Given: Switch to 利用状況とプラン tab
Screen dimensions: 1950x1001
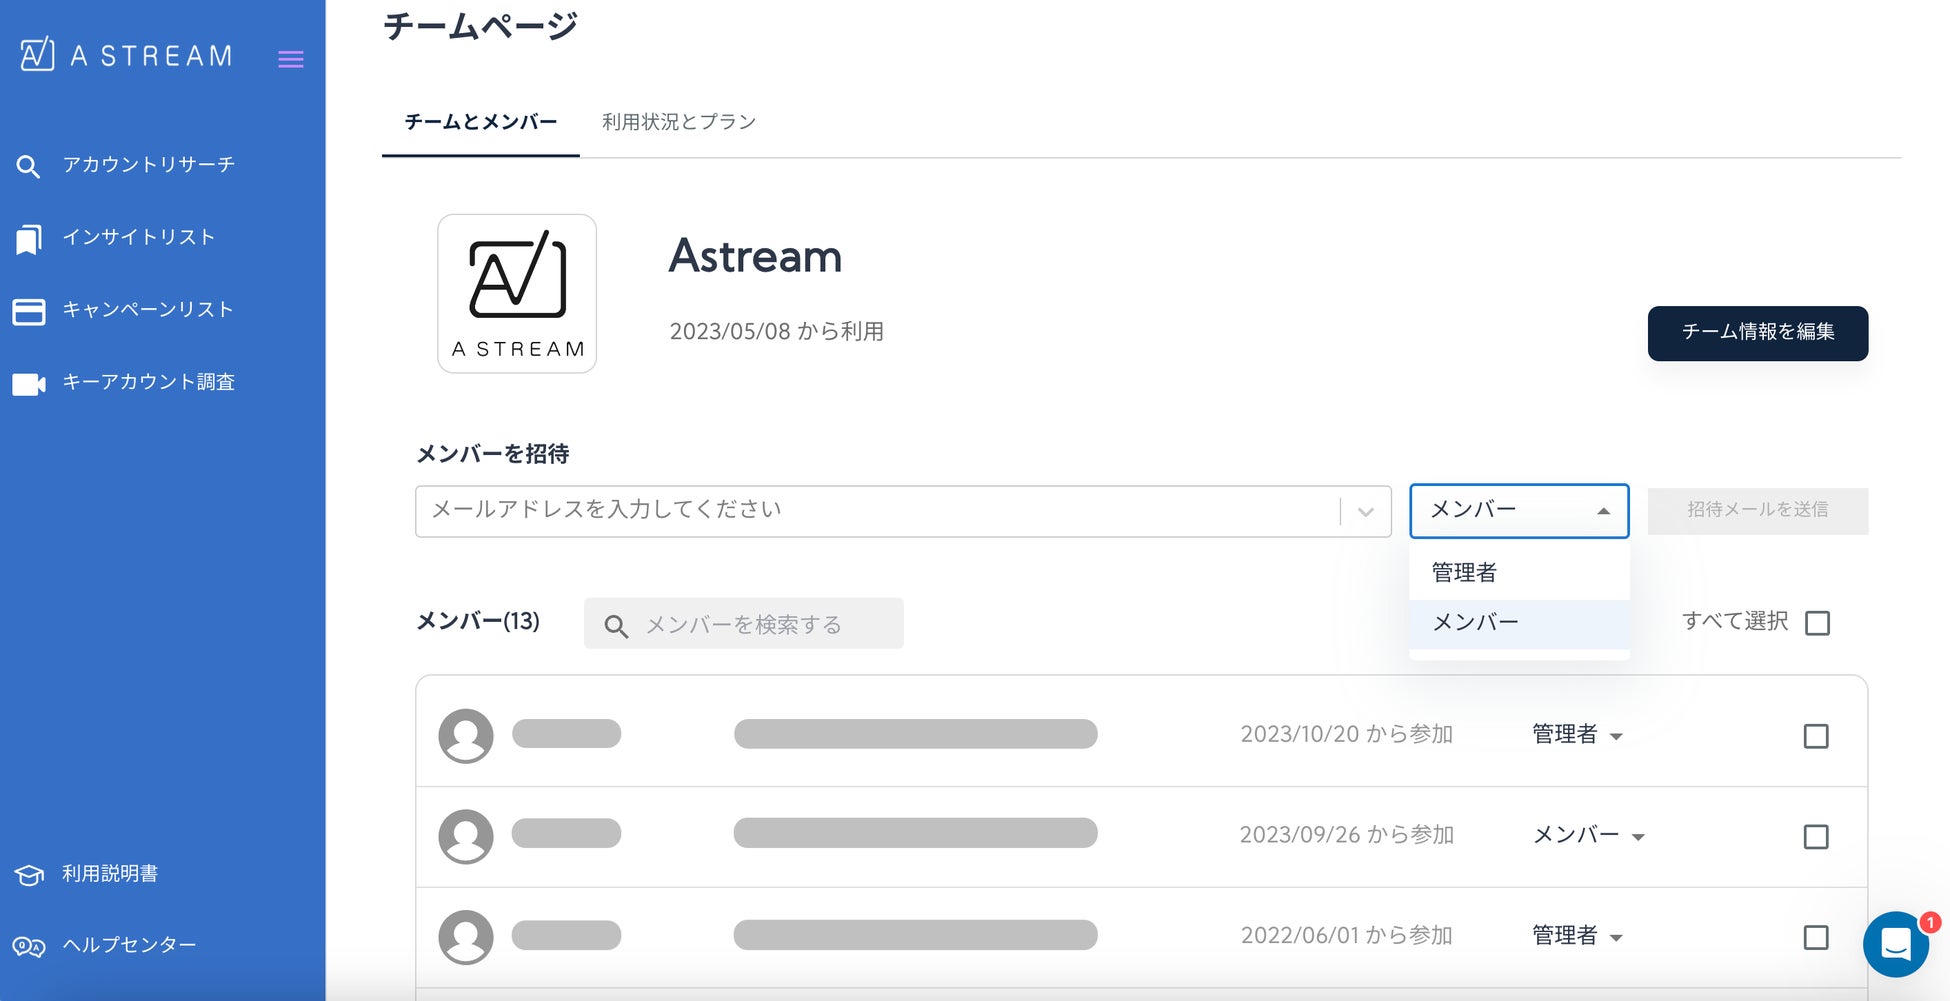Looking at the screenshot, I should pyautogui.click(x=679, y=122).
